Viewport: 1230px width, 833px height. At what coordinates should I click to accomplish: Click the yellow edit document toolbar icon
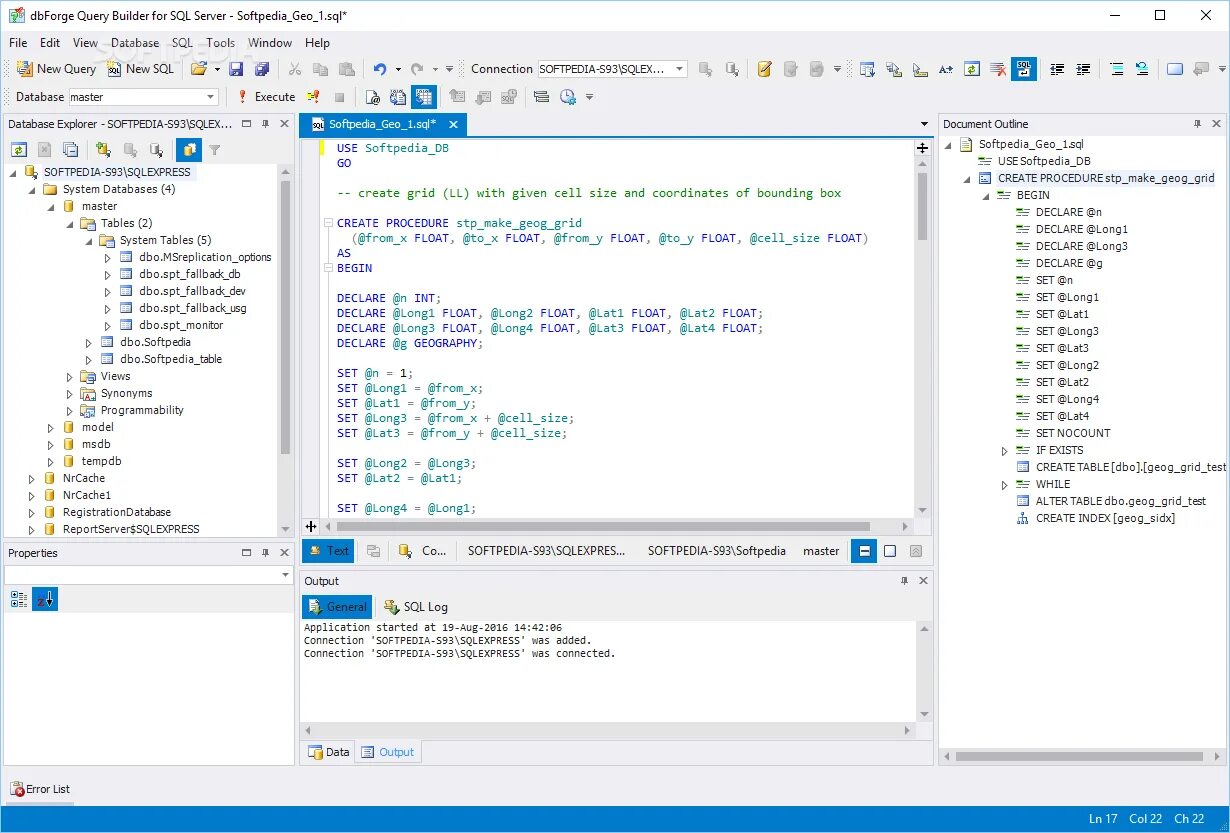pyautogui.click(x=765, y=69)
